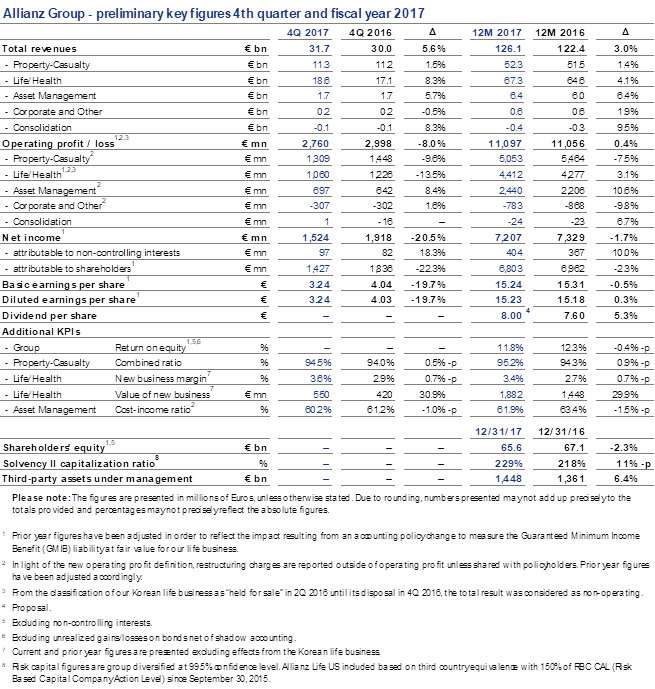
Task: Click Solvency II ratio value 229%
Action: coord(511,464)
